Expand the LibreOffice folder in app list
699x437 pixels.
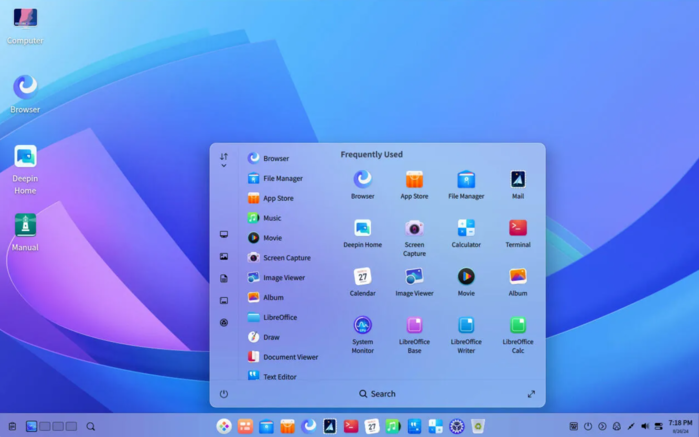point(279,317)
